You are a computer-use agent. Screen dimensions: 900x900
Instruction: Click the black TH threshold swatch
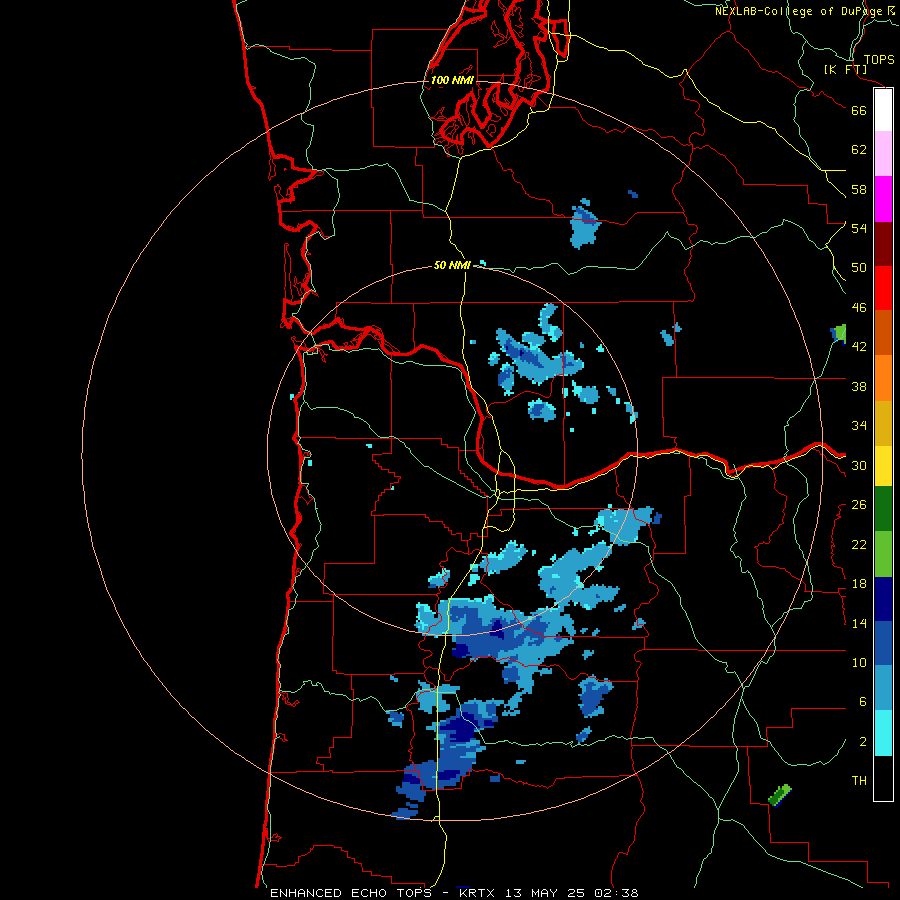point(883,778)
